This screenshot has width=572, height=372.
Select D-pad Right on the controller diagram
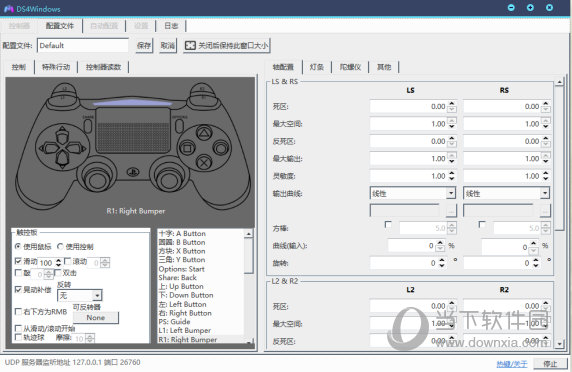pos(77,148)
